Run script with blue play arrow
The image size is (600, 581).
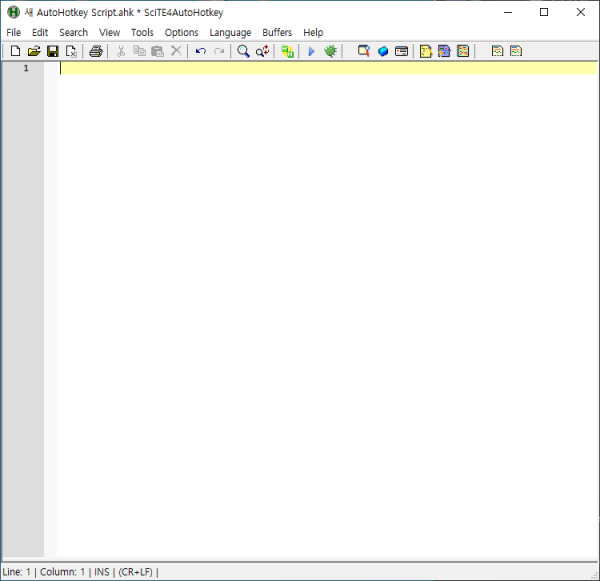[x=311, y=51]
